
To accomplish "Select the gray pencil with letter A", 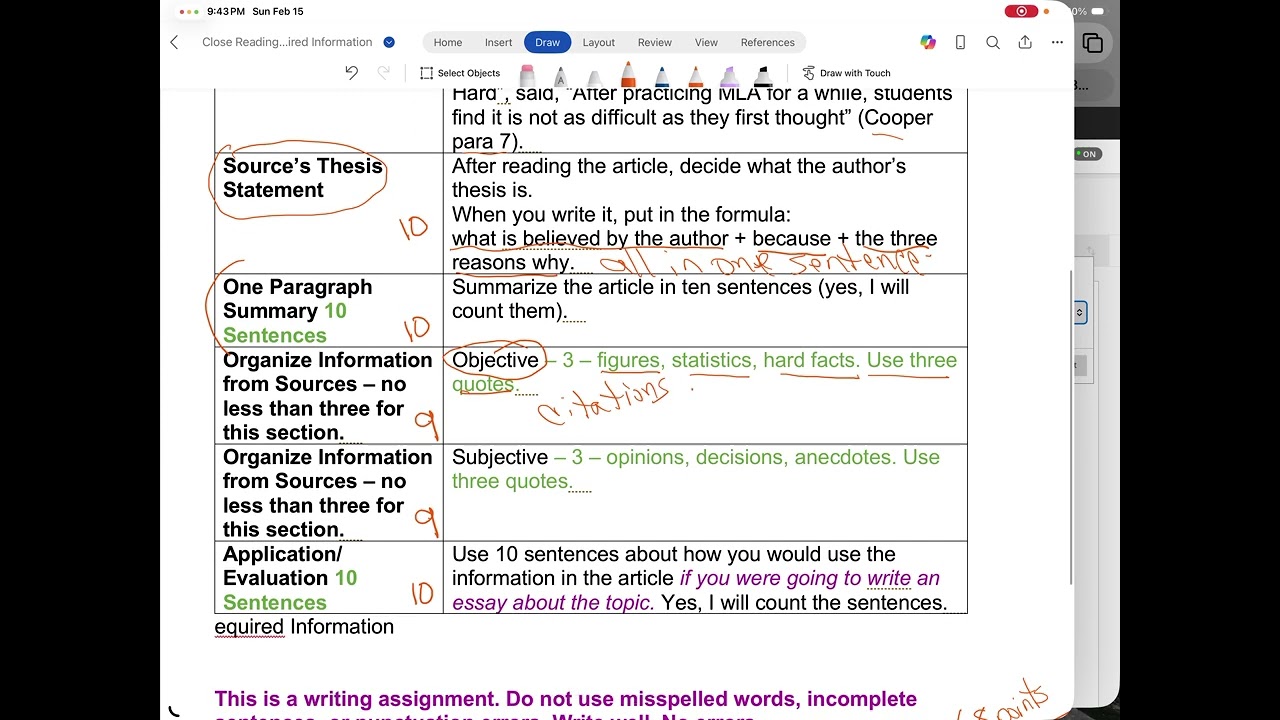I will 560,76.
